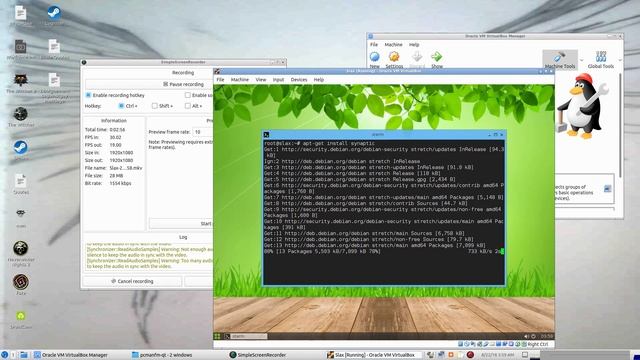
Task: Click the taskbar clock
Action: click(497, 355)
